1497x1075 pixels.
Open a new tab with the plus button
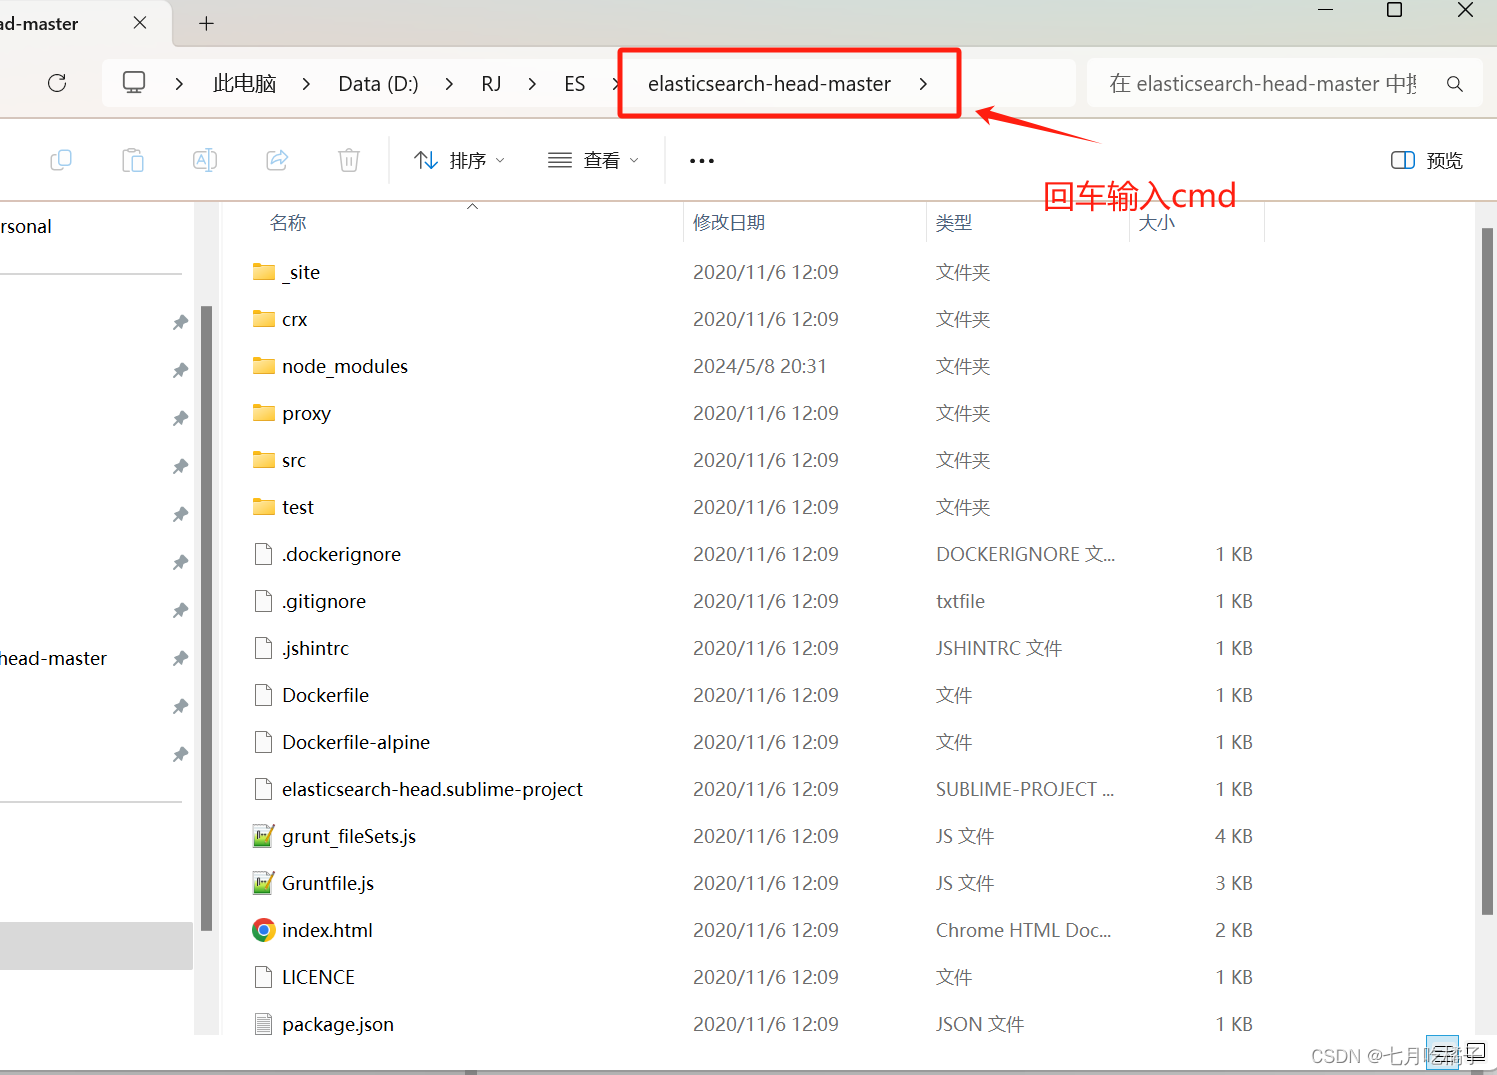pos(206,23)
